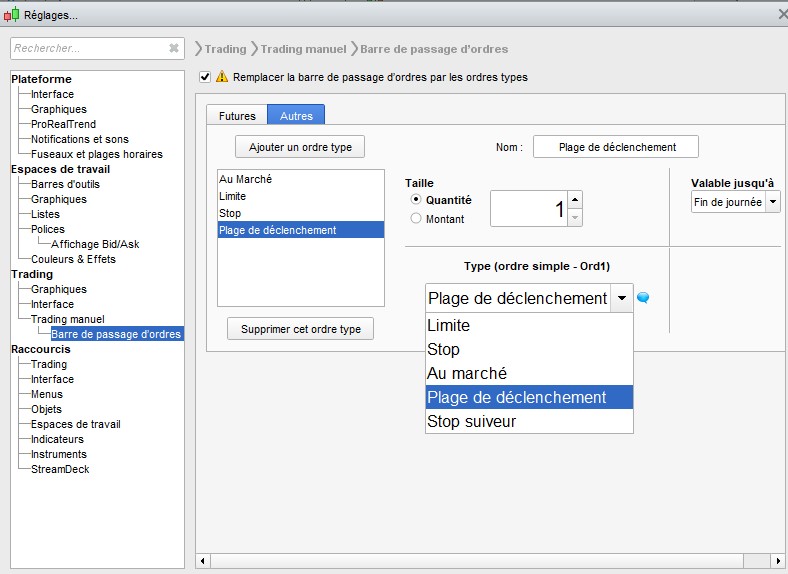Select the Autres tab
Screen dimensions: 788x574
(x=296, y=116)
